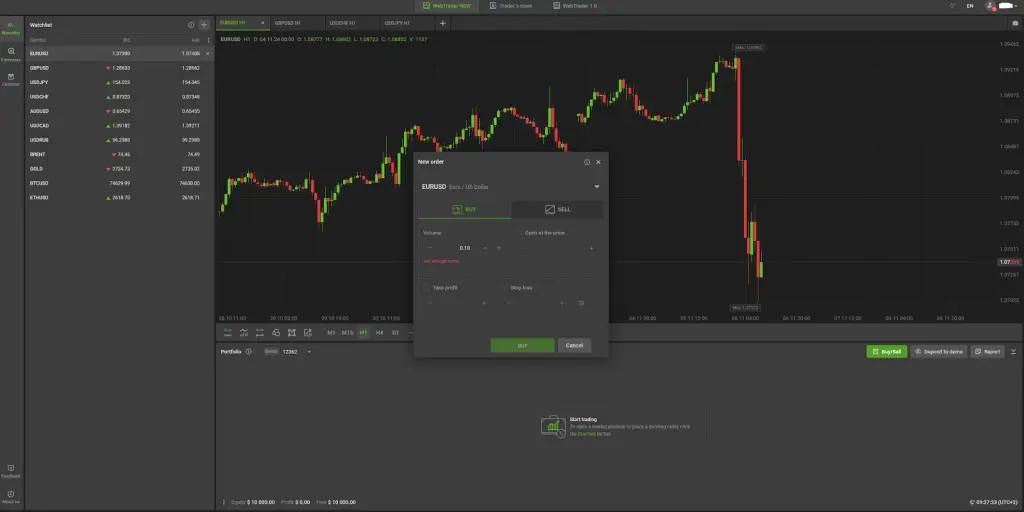Click the Watchlist info icon
The height and width of the screenshot is (512, 1024).
[191, 25]
